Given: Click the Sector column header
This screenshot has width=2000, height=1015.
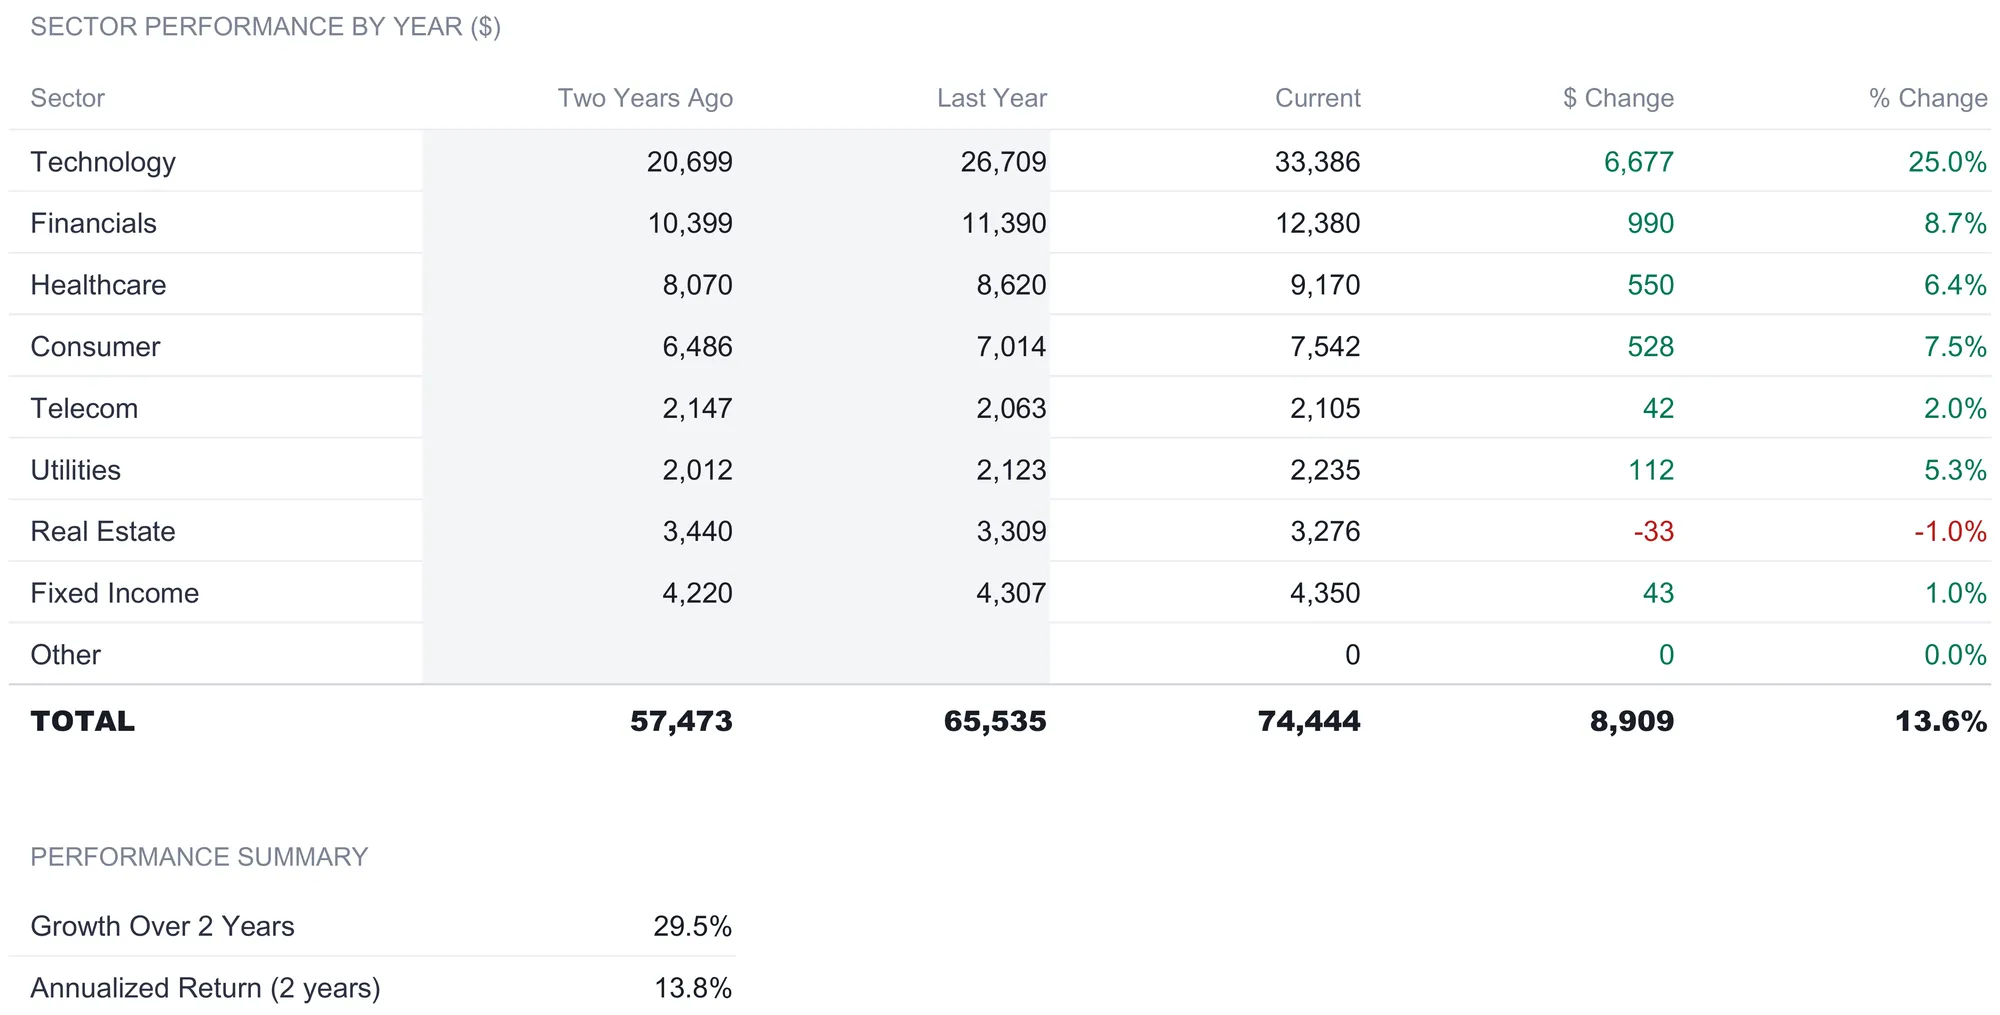Looking at the screenshot, I should coord(67,98).
